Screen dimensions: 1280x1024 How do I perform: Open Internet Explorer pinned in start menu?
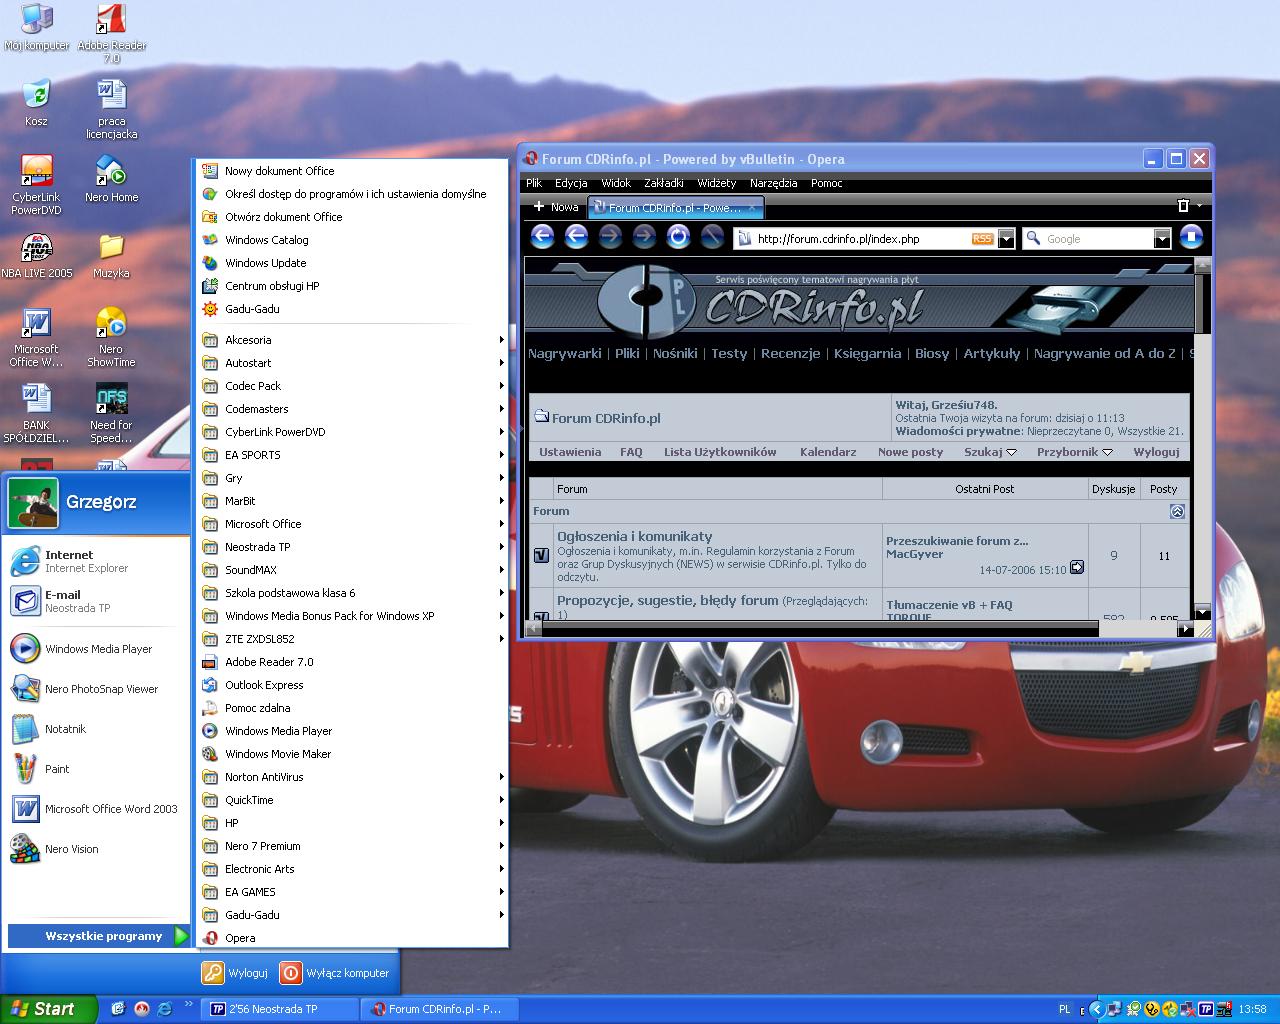96,561
